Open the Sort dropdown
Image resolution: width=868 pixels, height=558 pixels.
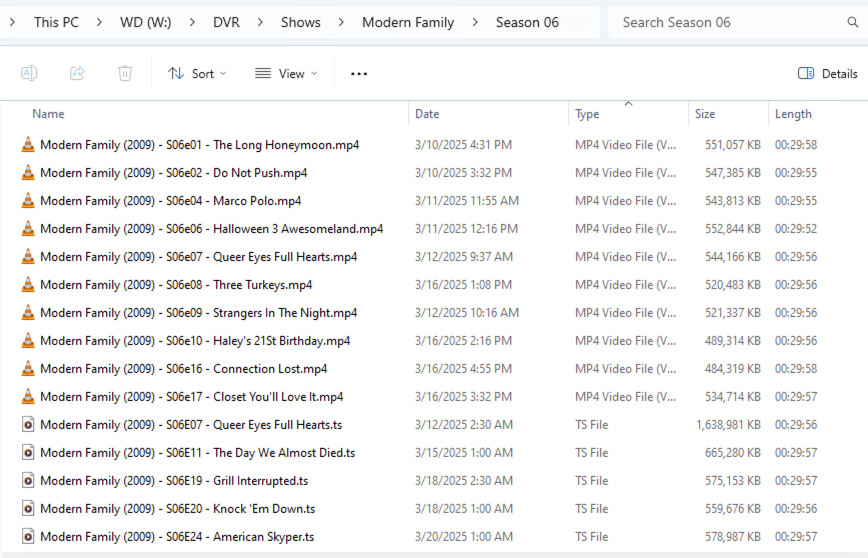pos(197,74)
